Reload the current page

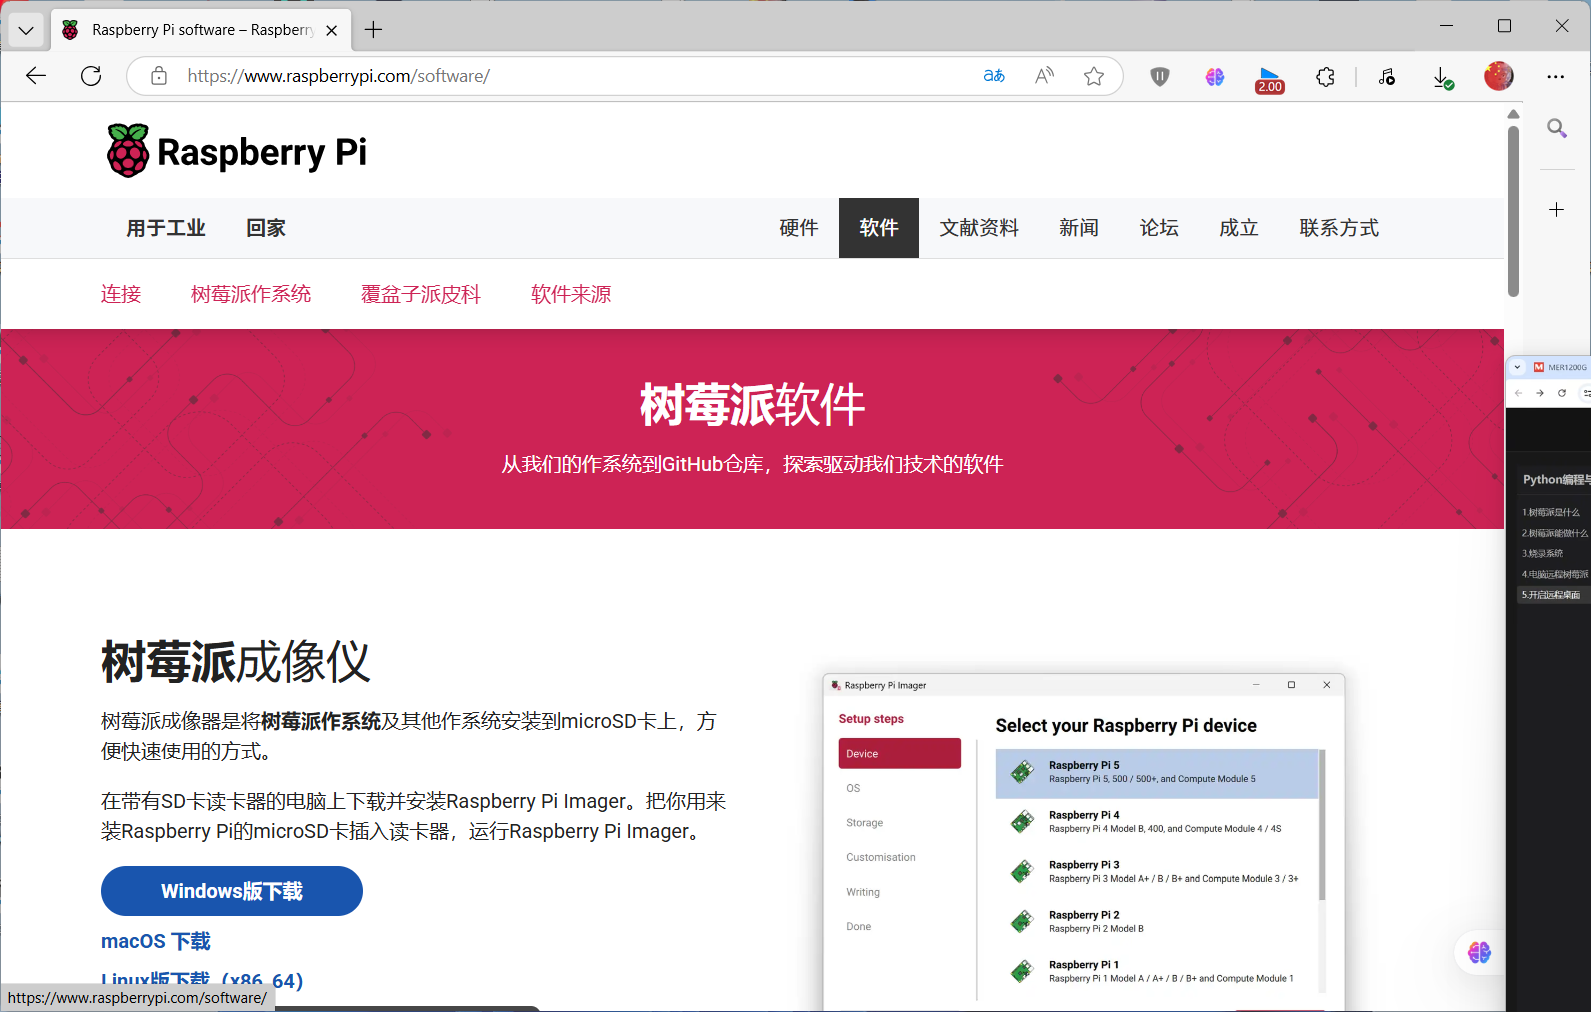point(91,76)
